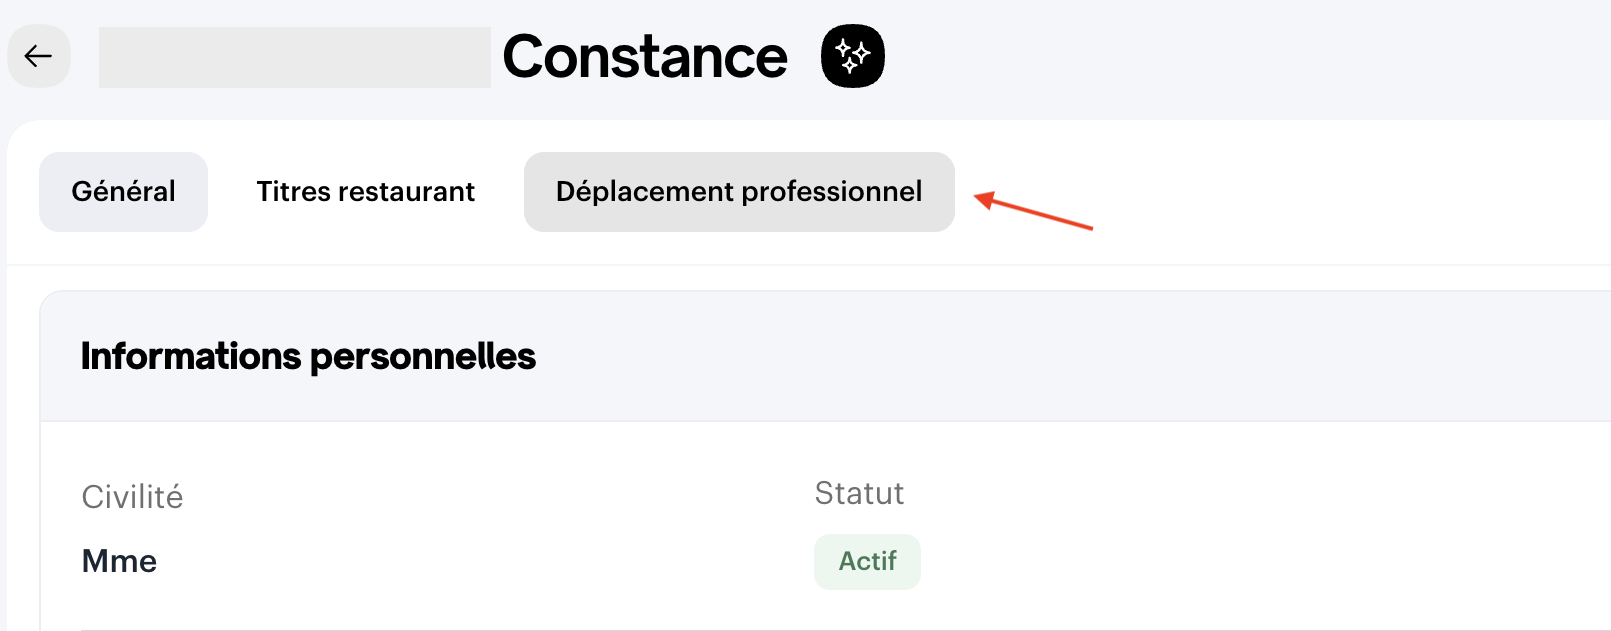Click the word 'personnelles' in the card header

point(422,357)
